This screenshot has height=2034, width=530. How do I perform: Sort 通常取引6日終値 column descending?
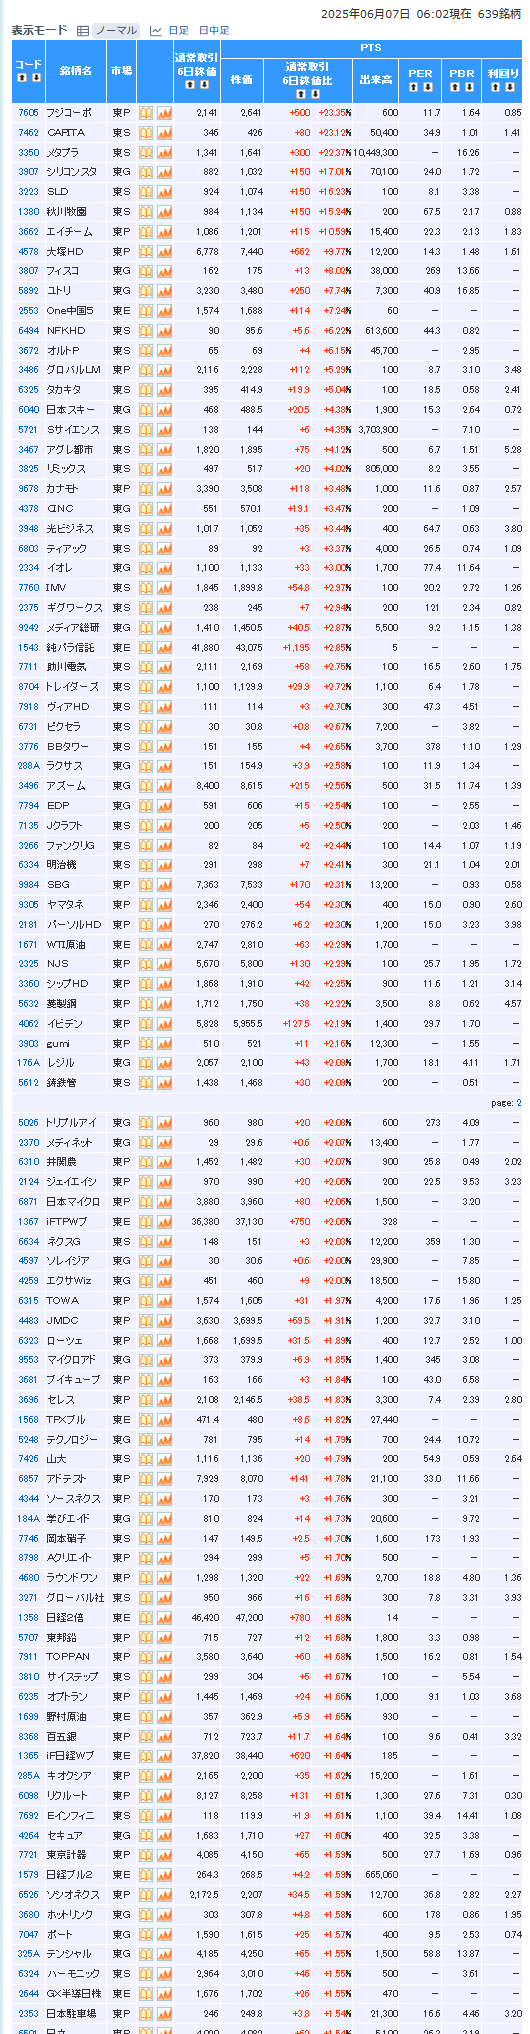[x=203, y=85]
